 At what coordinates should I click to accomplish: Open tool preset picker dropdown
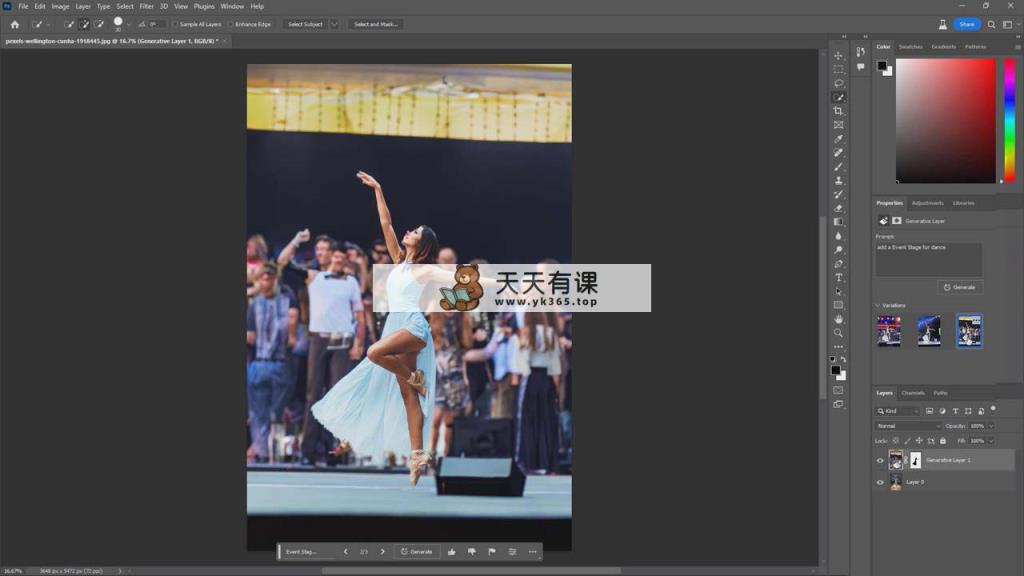tap(48, 24)
